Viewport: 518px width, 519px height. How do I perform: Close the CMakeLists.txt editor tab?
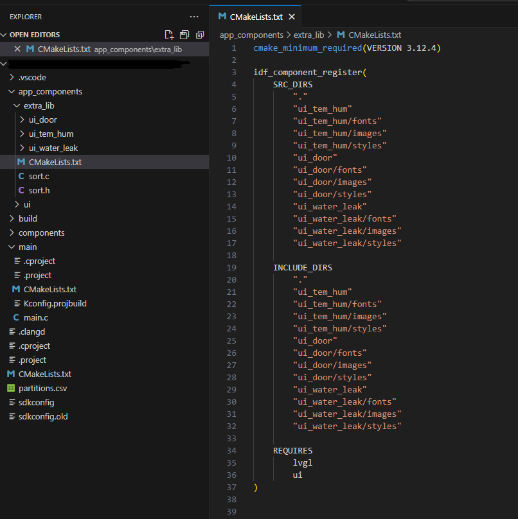pyautogui.click(x=292, y=17)
